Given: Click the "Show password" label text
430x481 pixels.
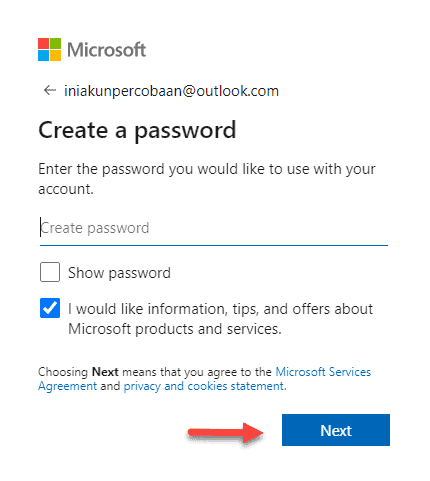Looking at the screenshot, I should click(119, 273).
